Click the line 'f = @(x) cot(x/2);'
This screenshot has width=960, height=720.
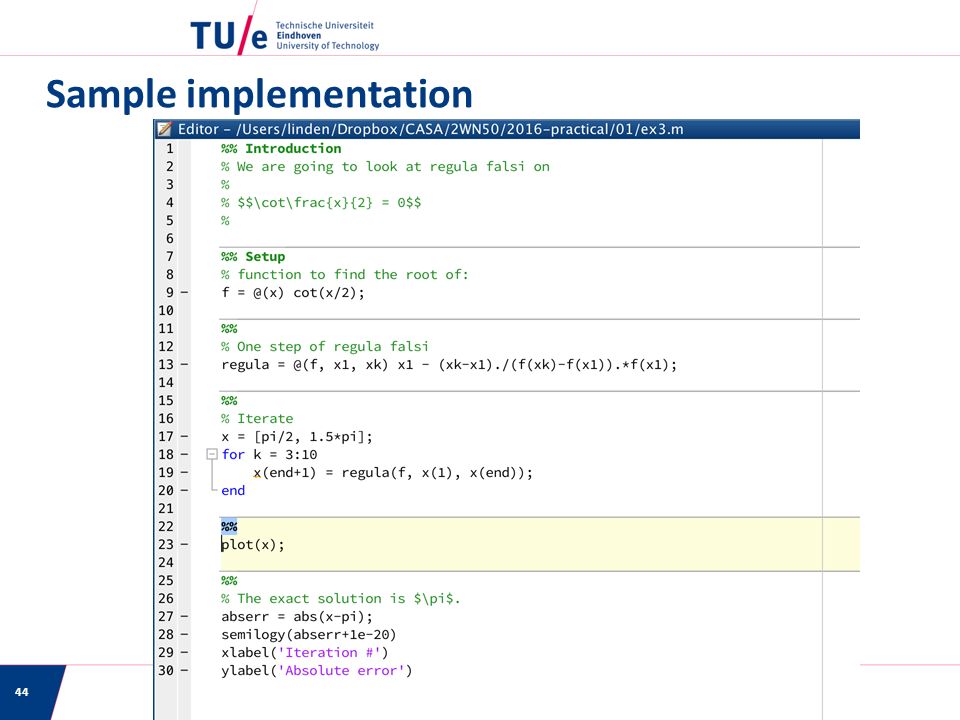pos(293,293)
